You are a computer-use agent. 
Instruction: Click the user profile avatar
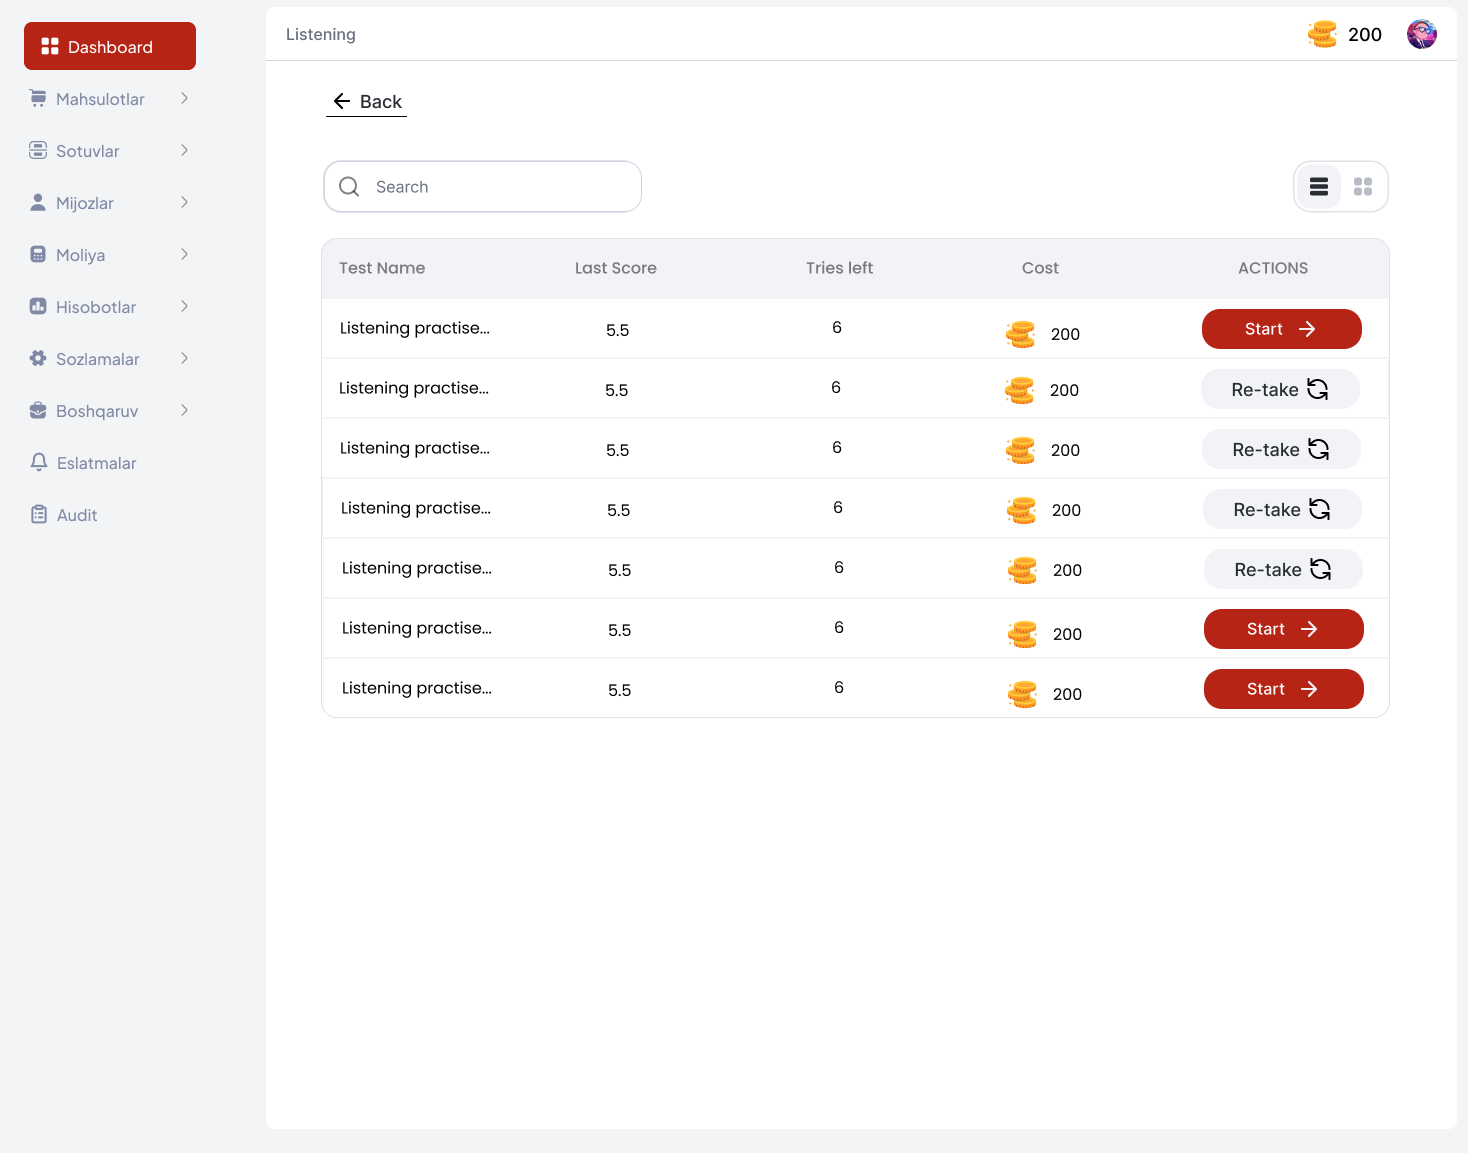click(x=1421, y=34)
